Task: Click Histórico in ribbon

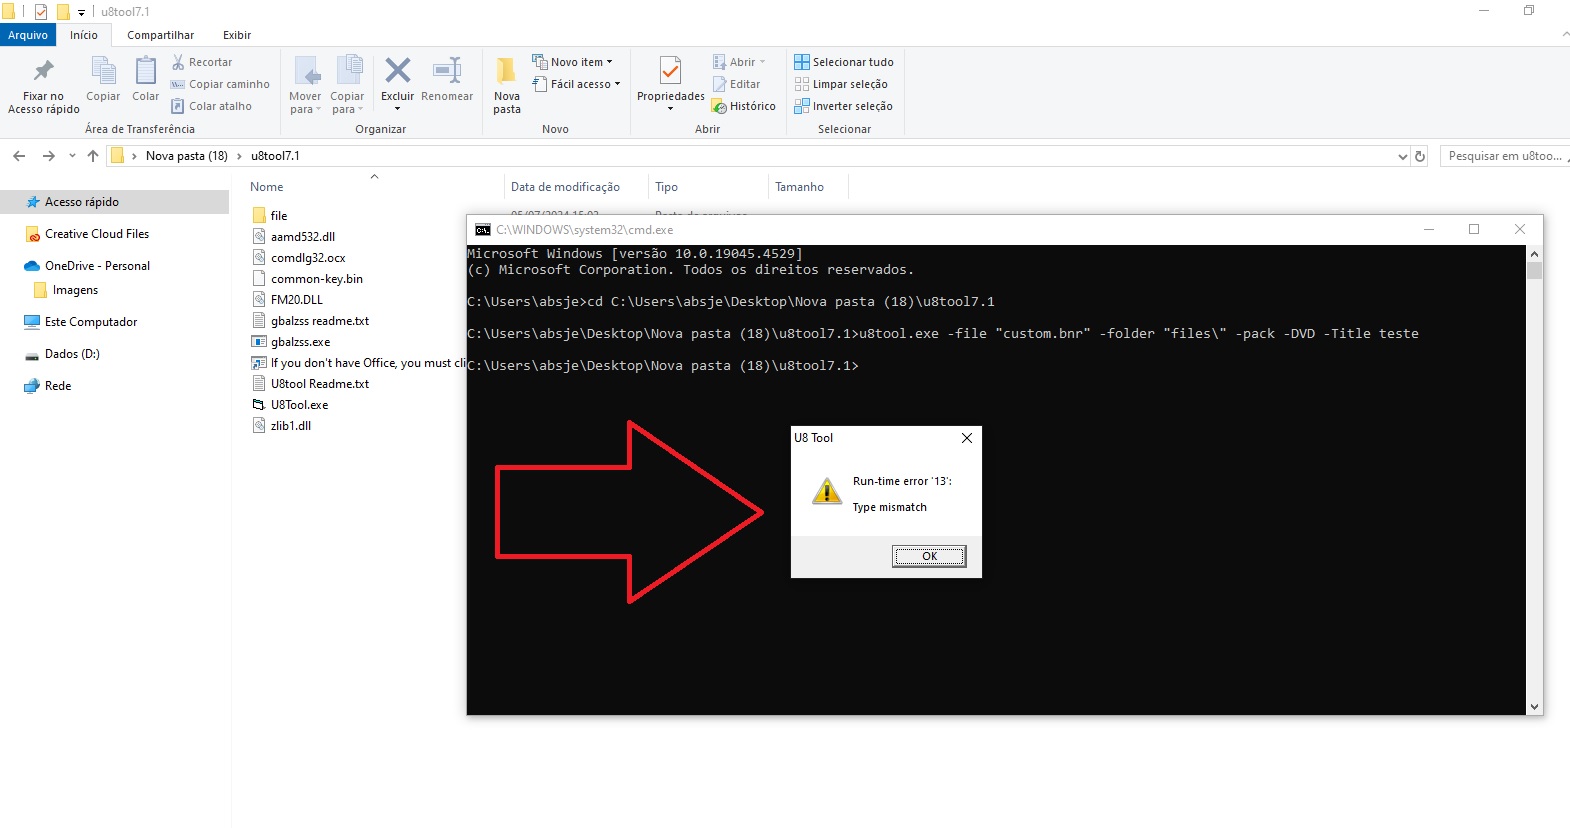Action: click(743, 106)
